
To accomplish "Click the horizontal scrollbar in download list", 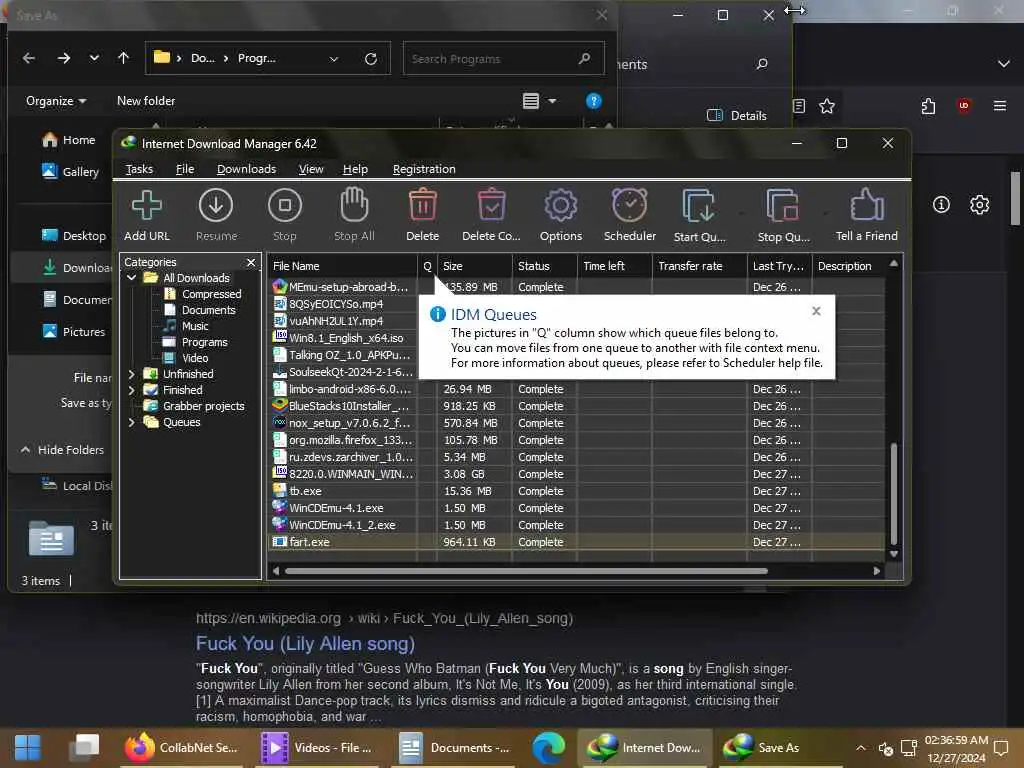I will 526,571.
